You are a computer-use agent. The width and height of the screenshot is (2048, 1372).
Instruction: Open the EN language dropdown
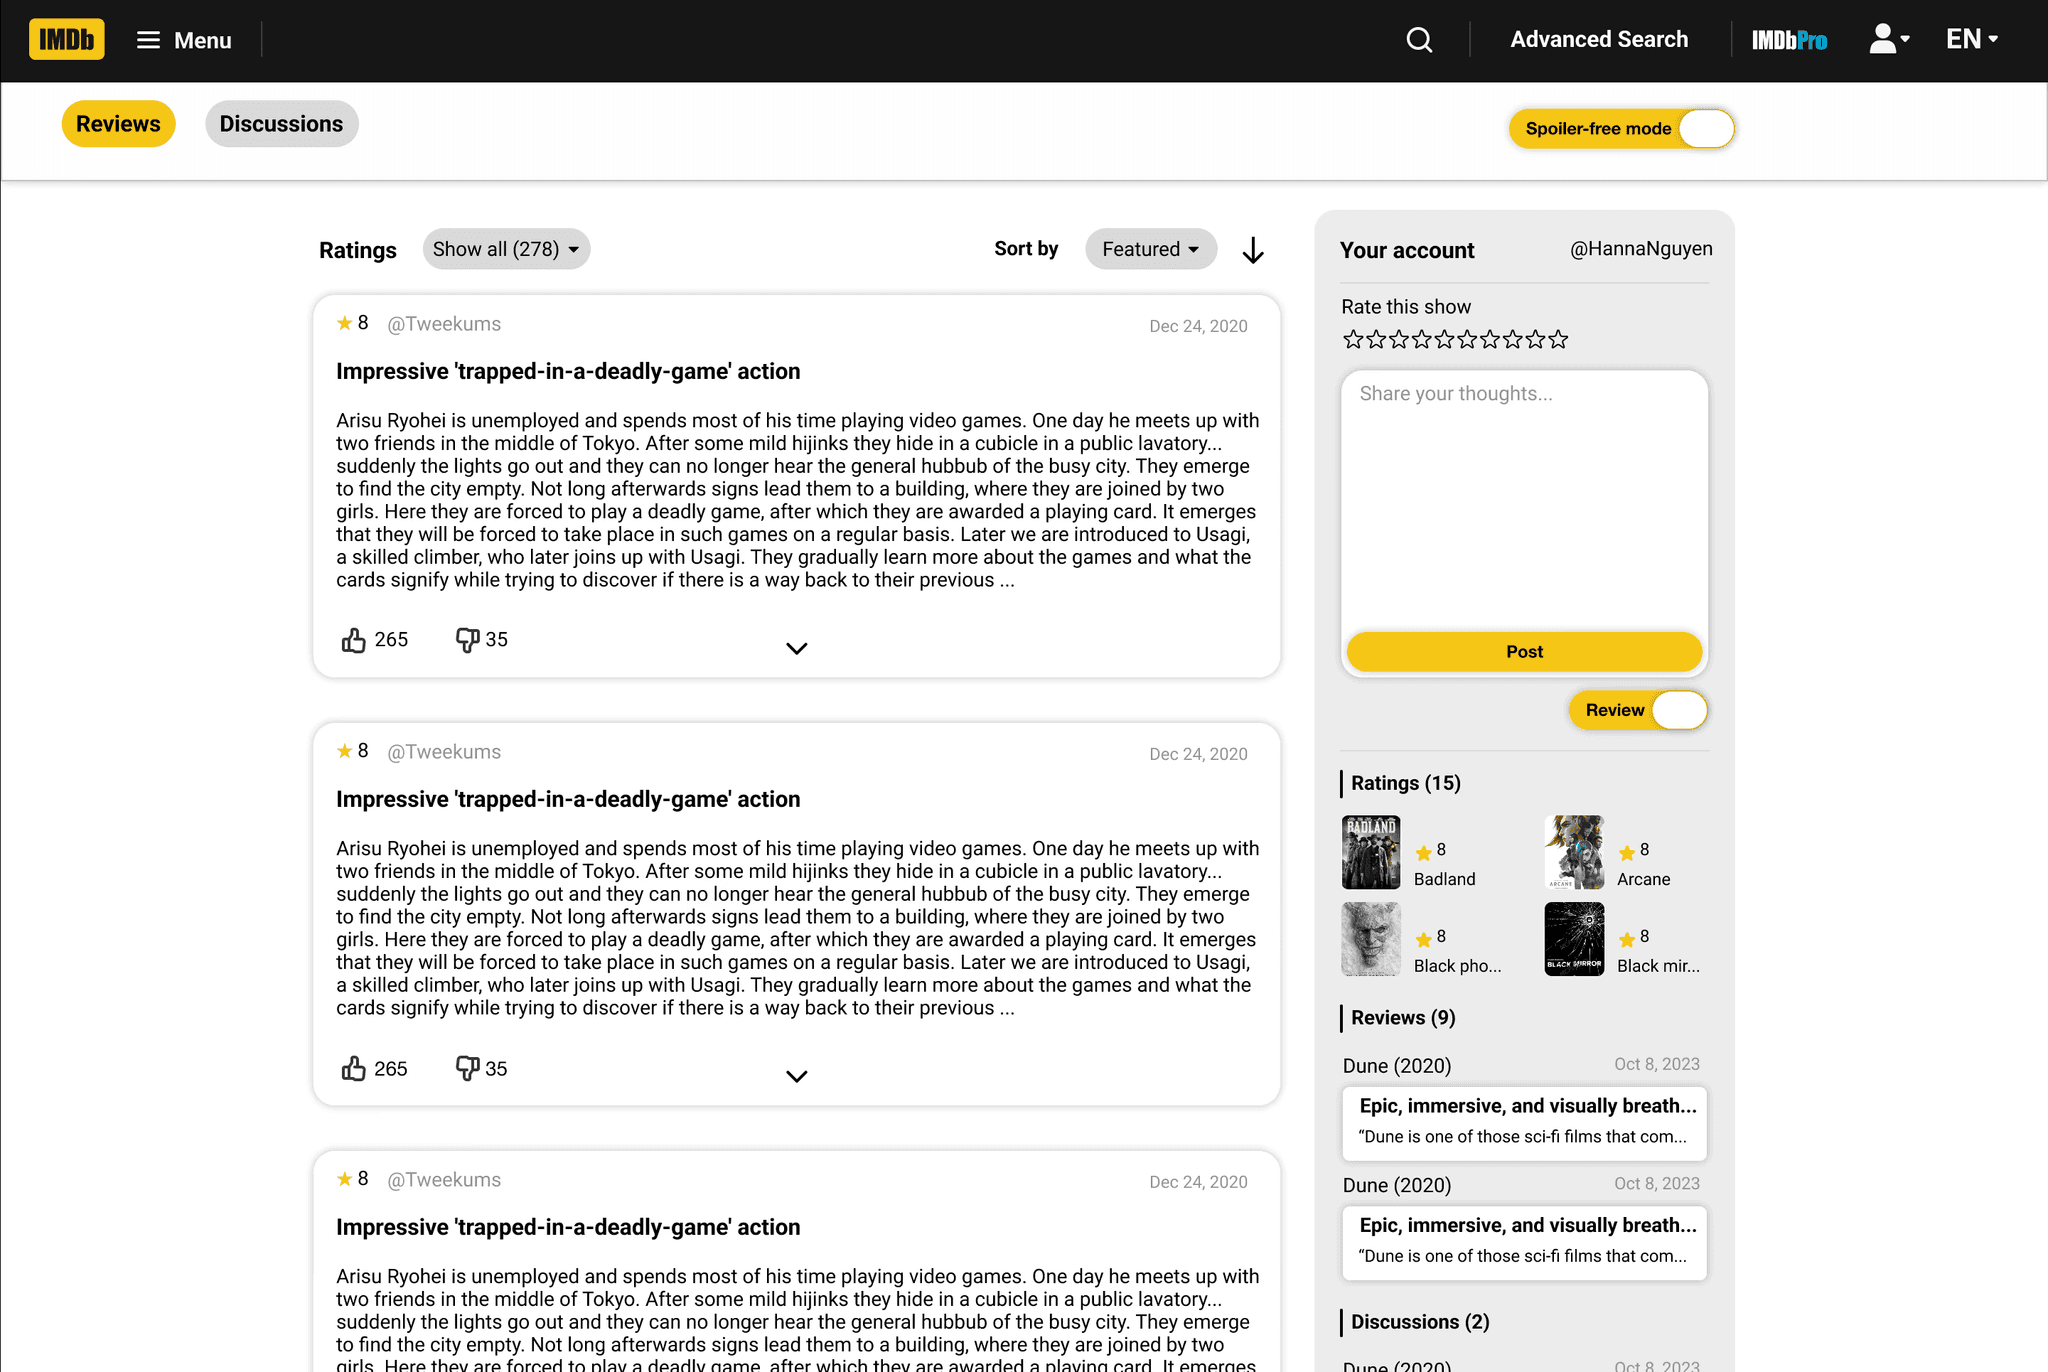(1971, 40)
